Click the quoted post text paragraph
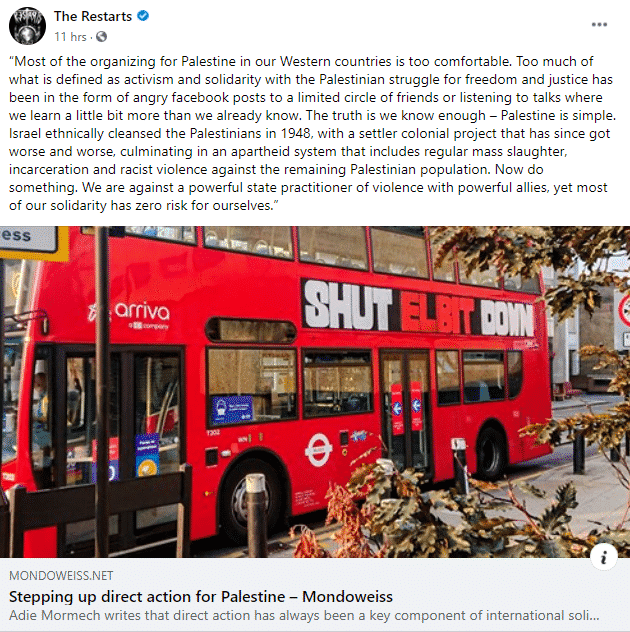The image size is (630, 632). [x=313, y=133]
